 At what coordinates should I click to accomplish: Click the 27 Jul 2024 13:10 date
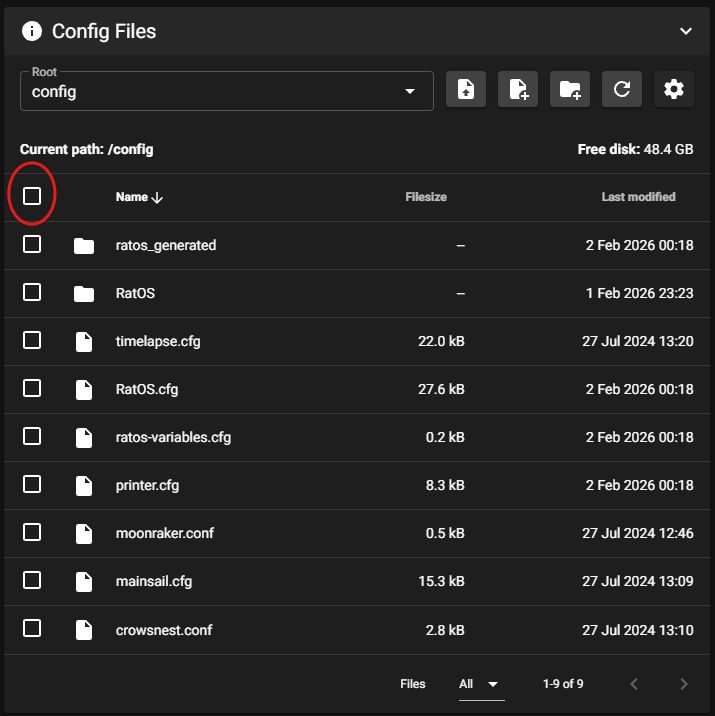tap(638, 630)
